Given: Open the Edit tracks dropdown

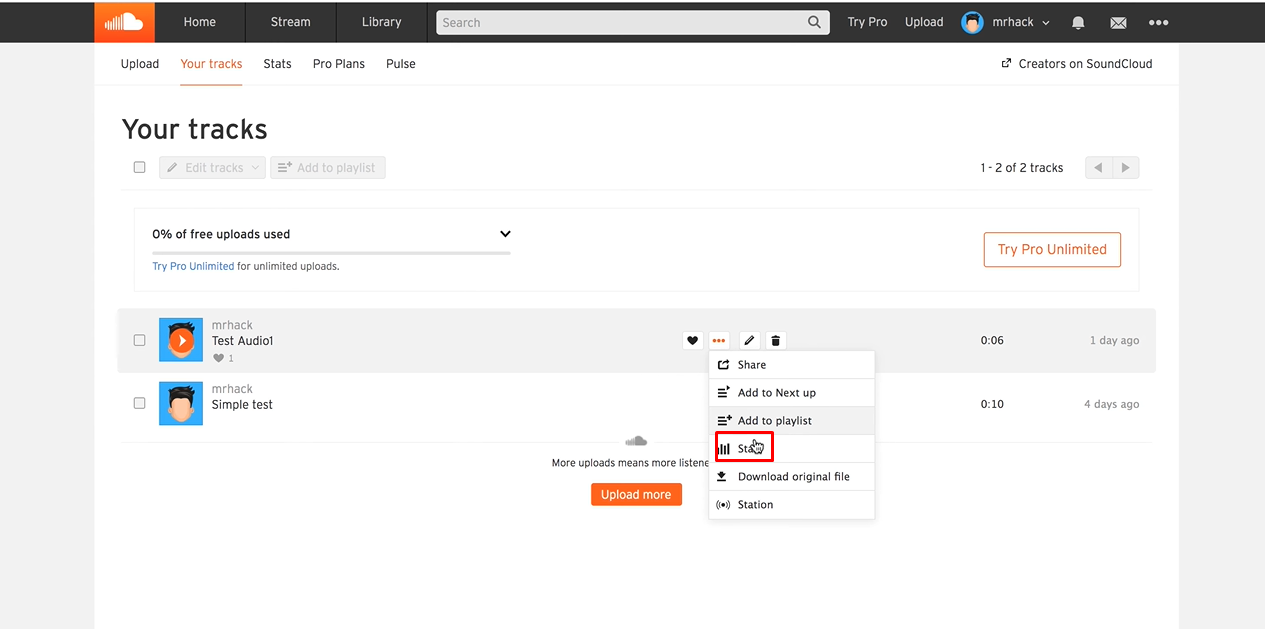Looking at the screenshot, I should [212, 168].
